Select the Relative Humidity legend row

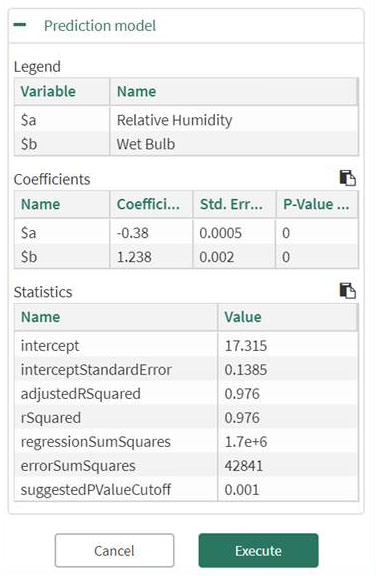[186, 120]
